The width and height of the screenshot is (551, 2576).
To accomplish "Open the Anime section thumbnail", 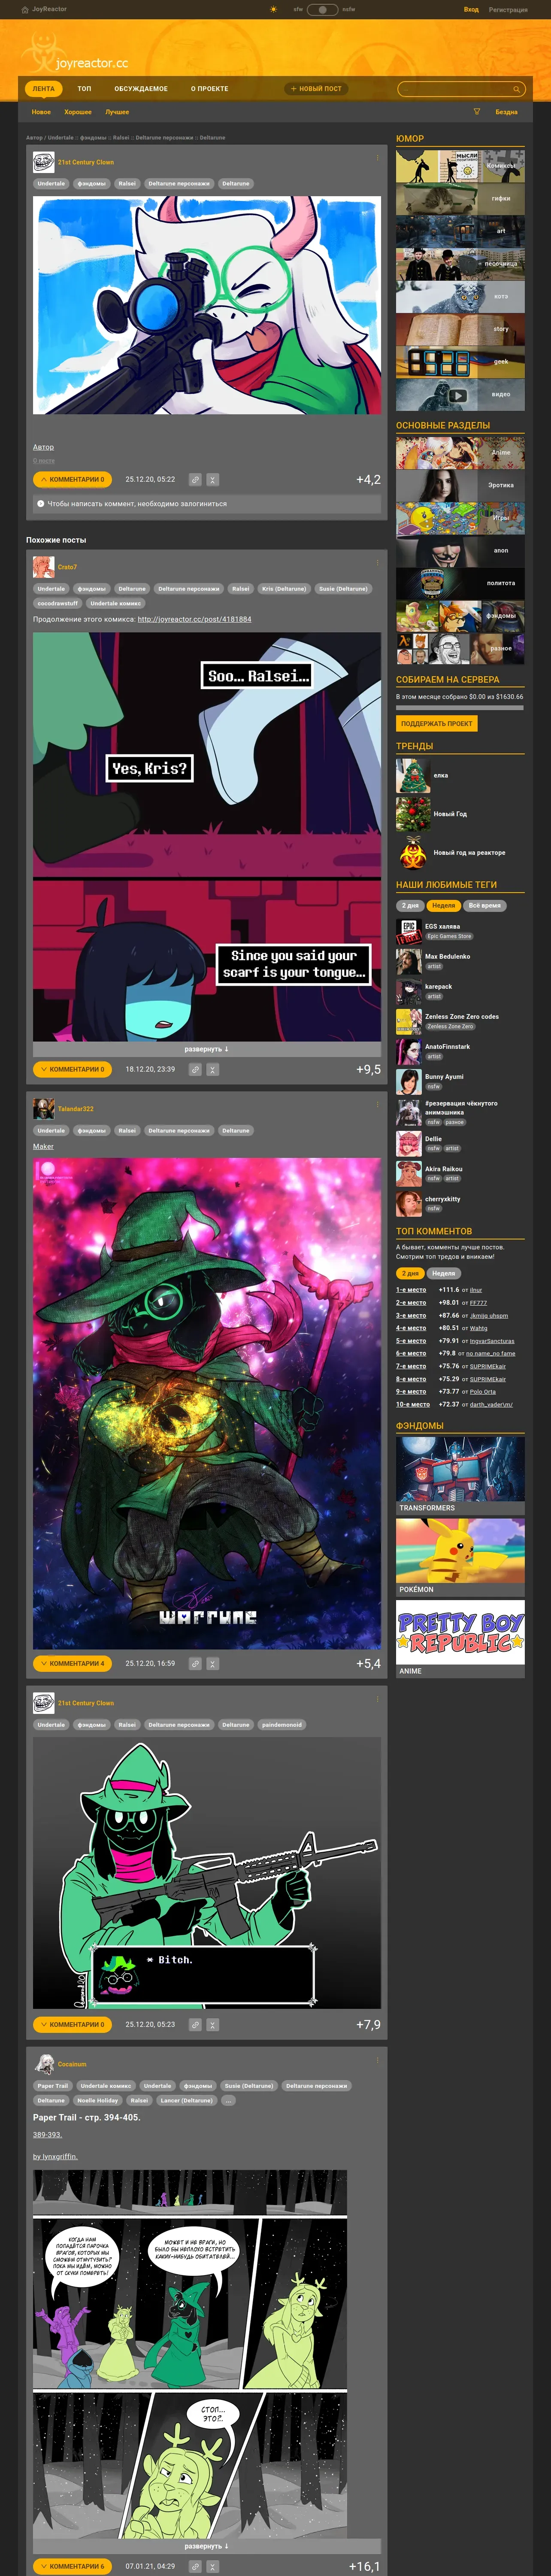I will click(x=460, y=453).
